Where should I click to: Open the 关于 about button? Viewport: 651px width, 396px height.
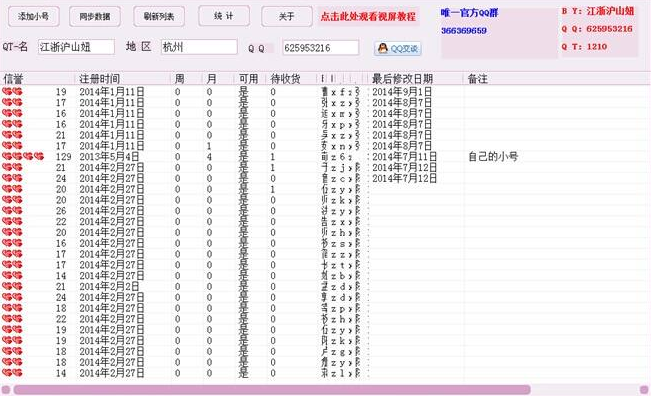[287, 17]
